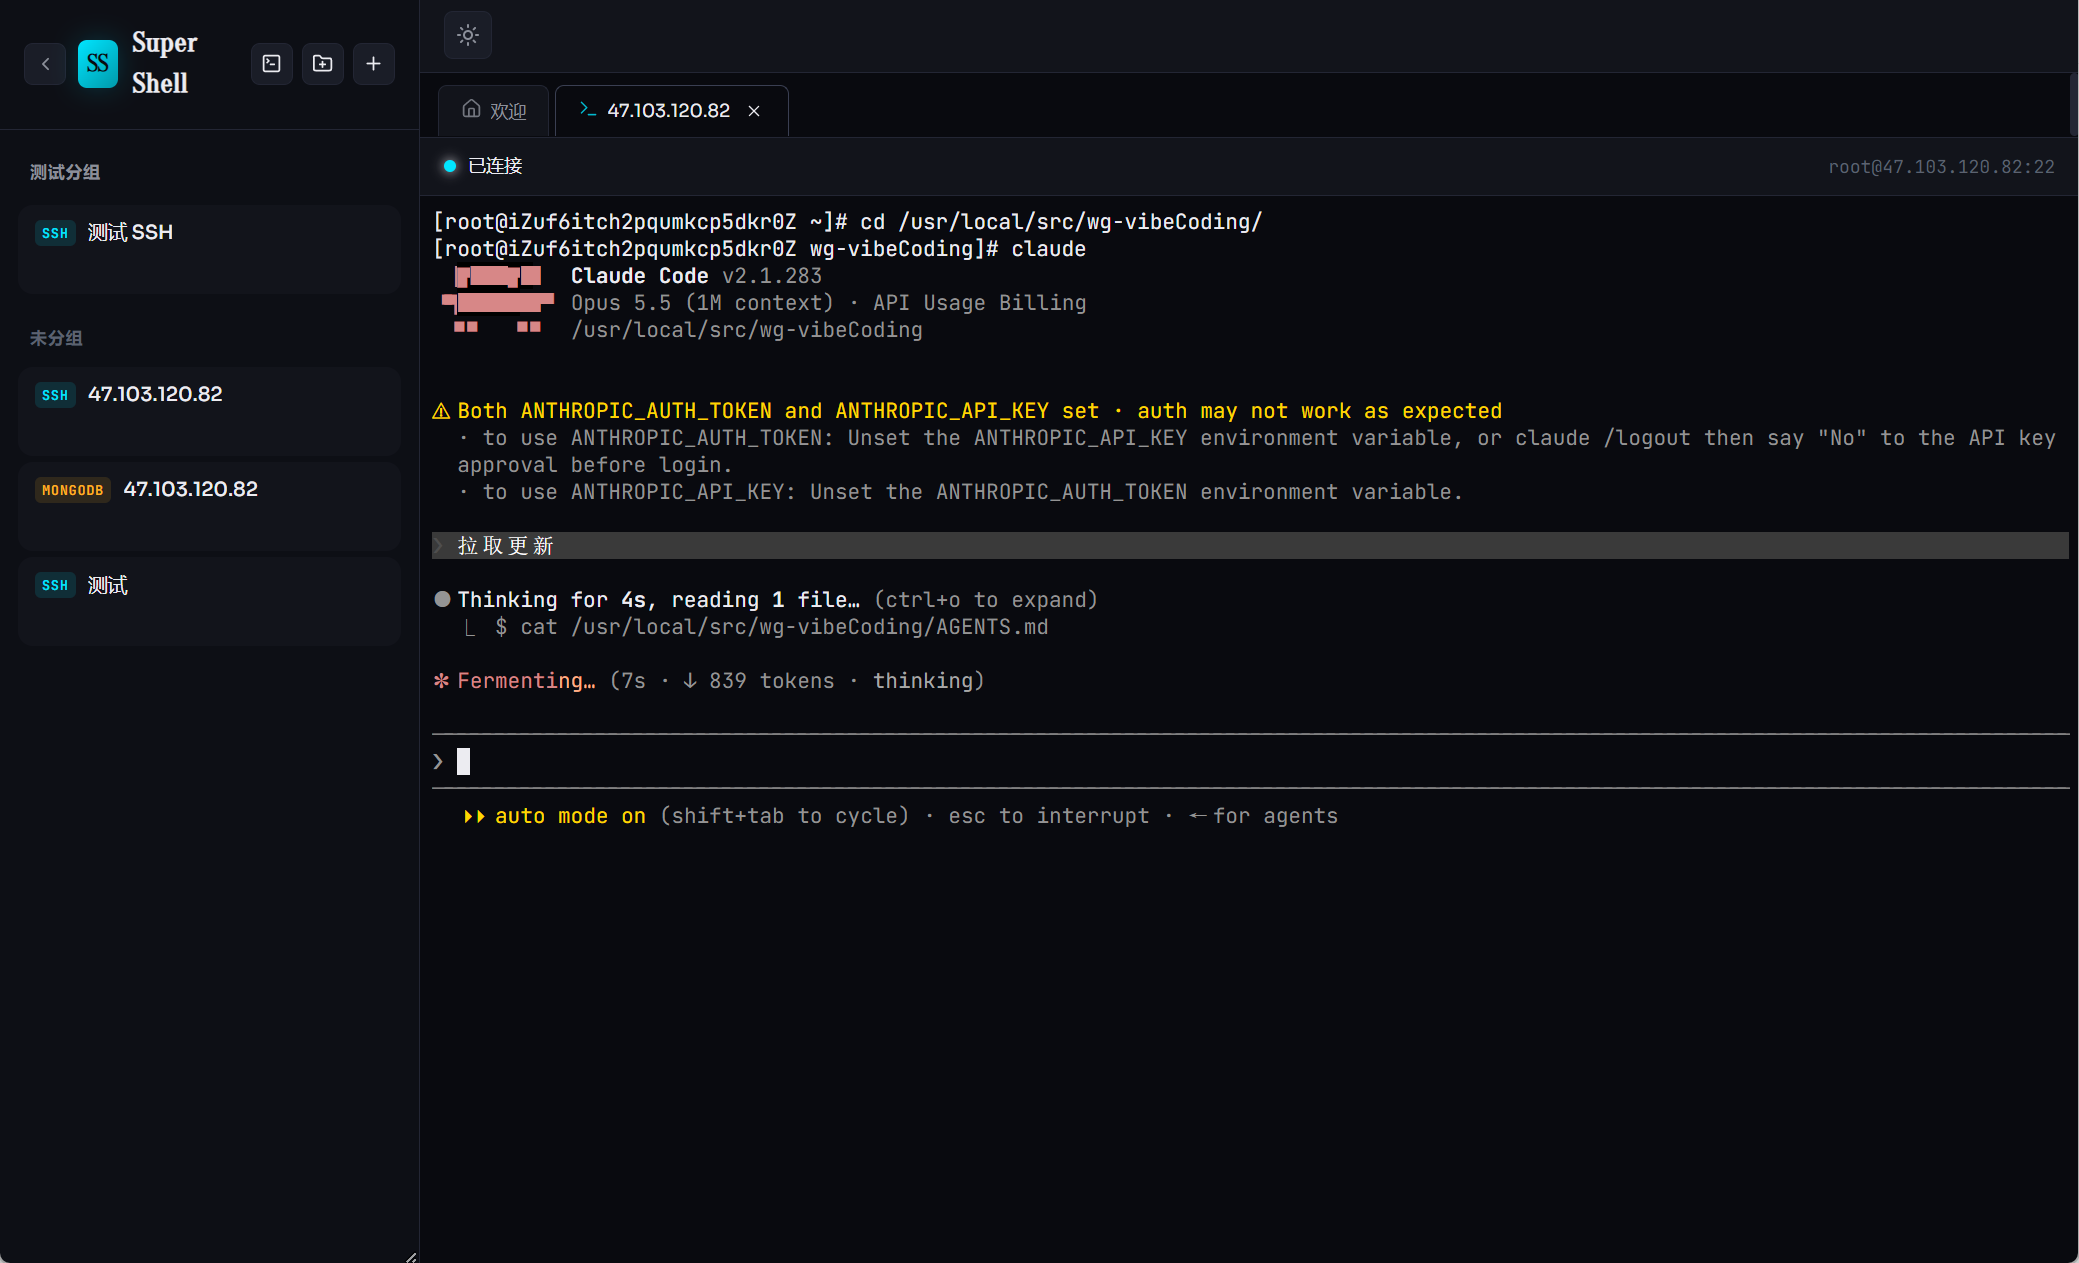Open the MONGODB 47.103.120.82 connection
This screenshot has height=1263, width=2079.
point(209,505)
